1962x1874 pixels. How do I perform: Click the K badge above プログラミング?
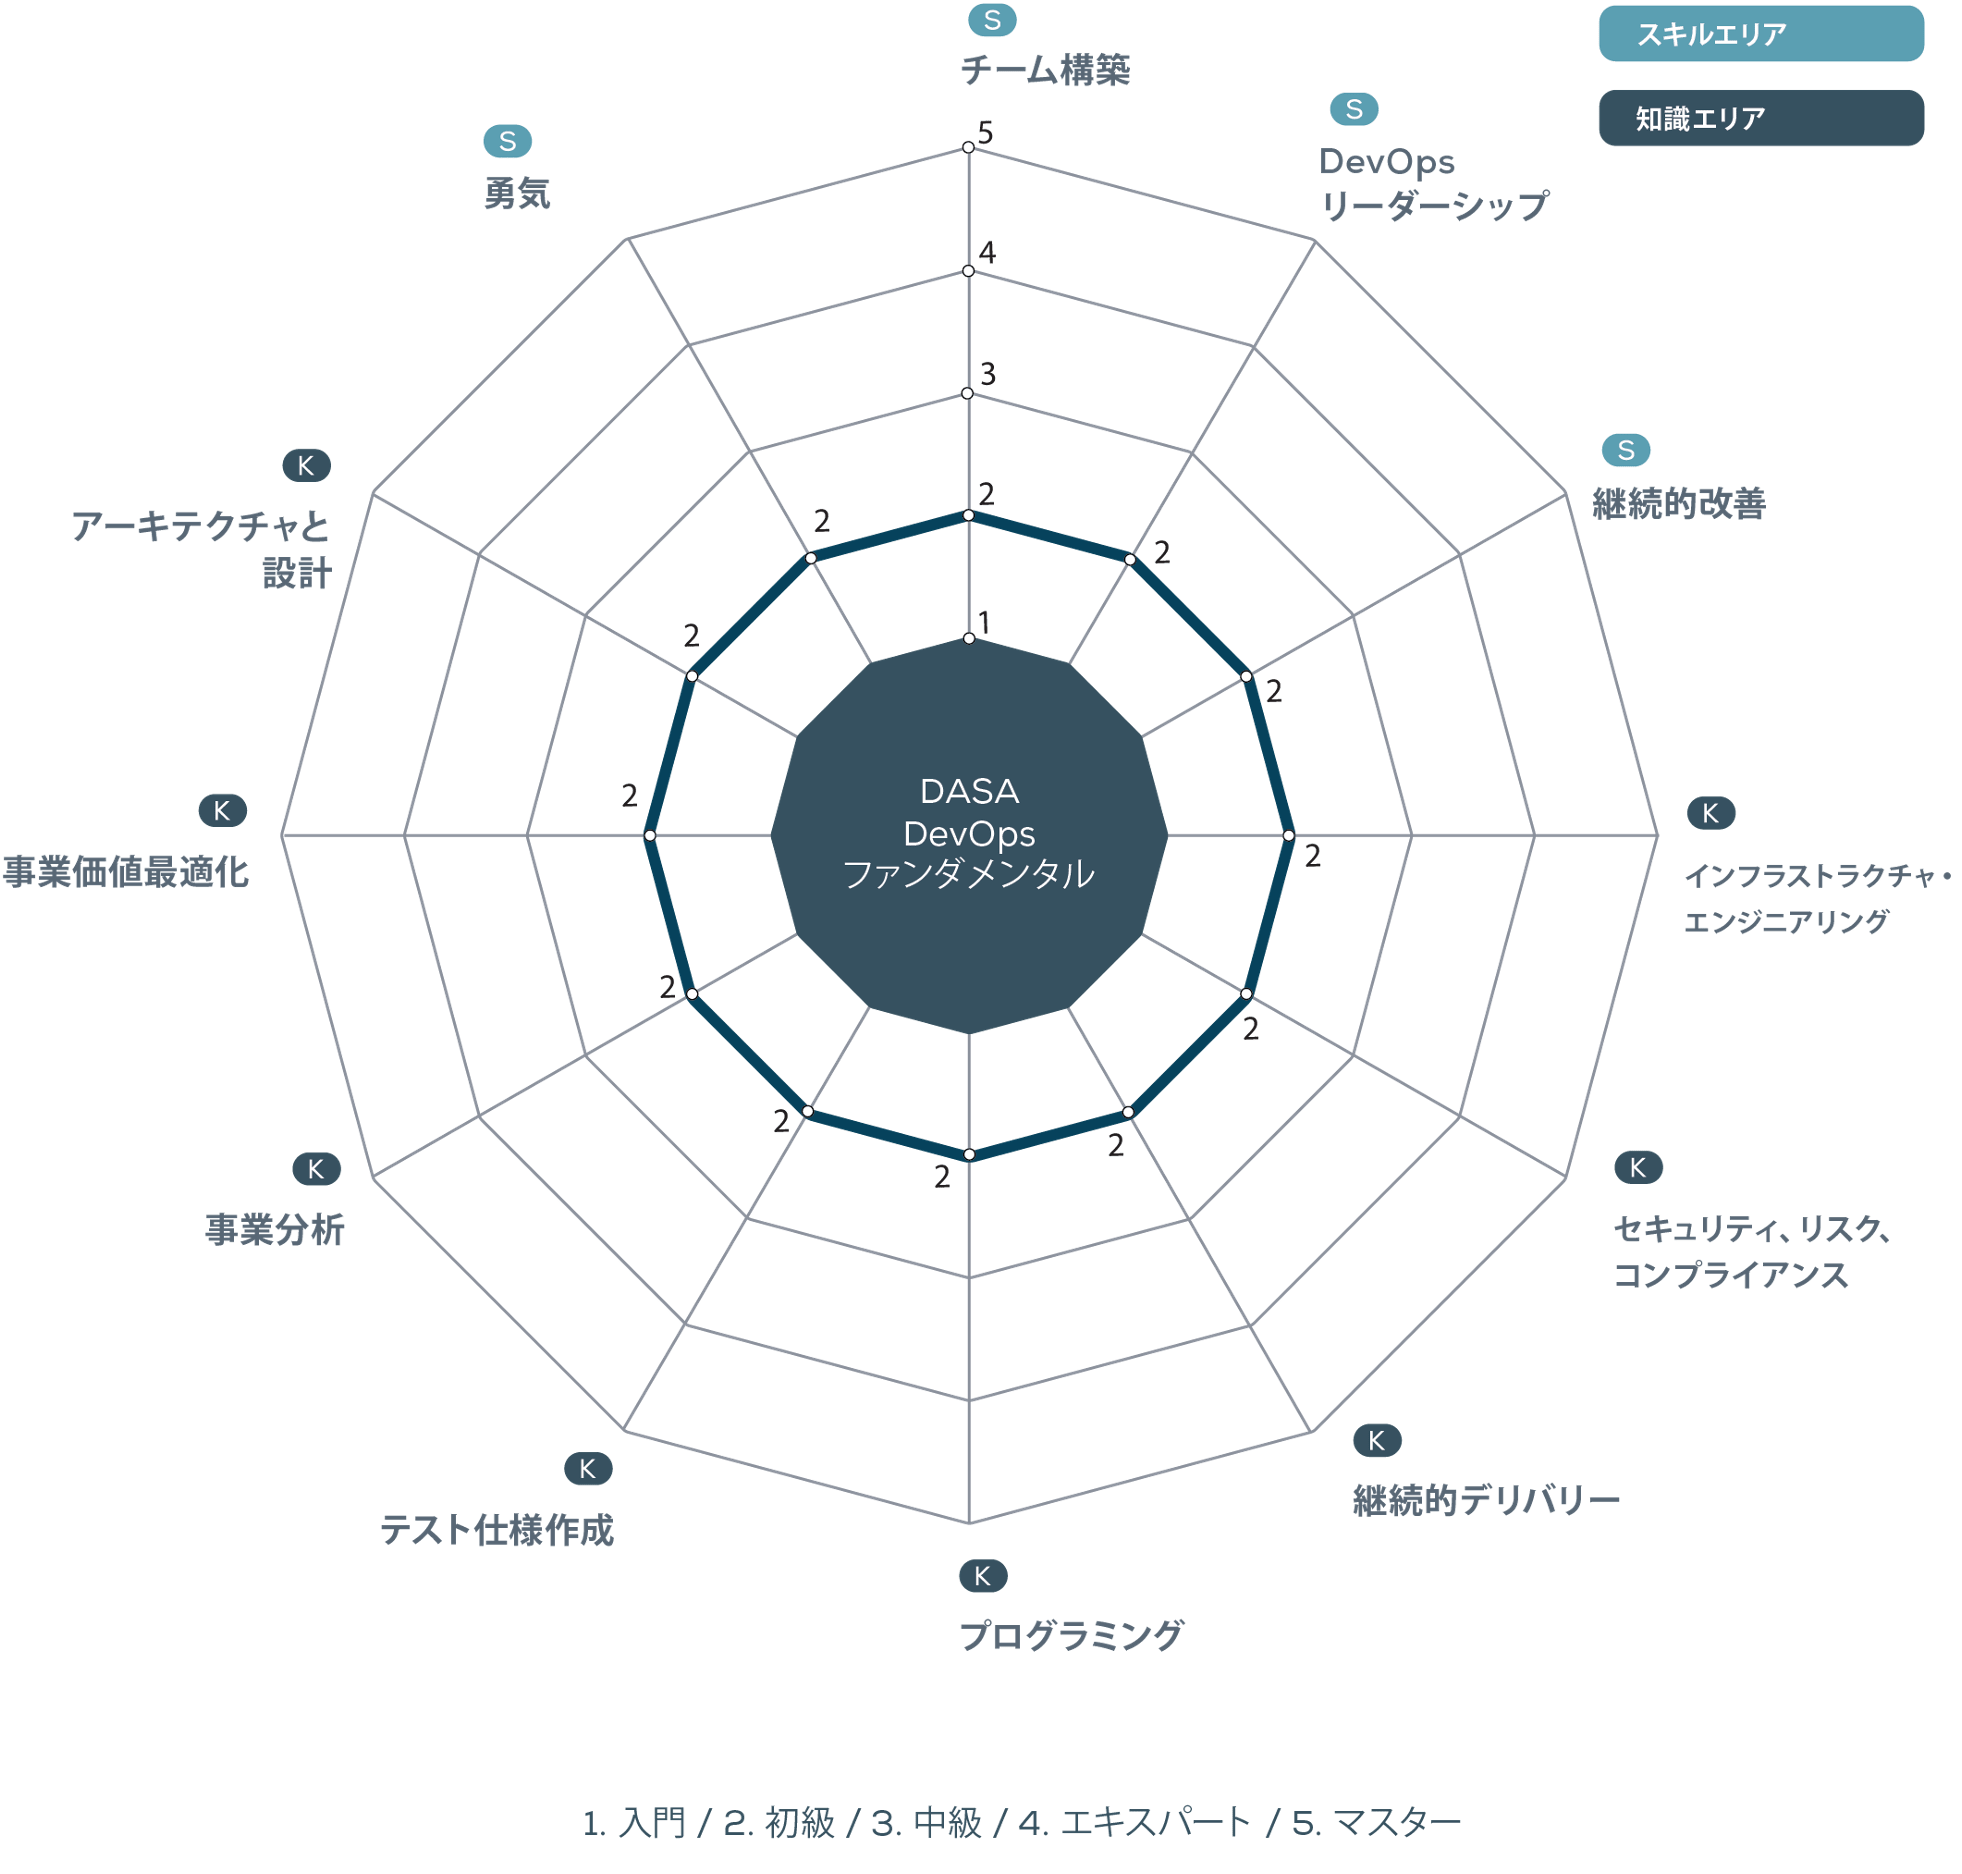tap(982, 1576)
